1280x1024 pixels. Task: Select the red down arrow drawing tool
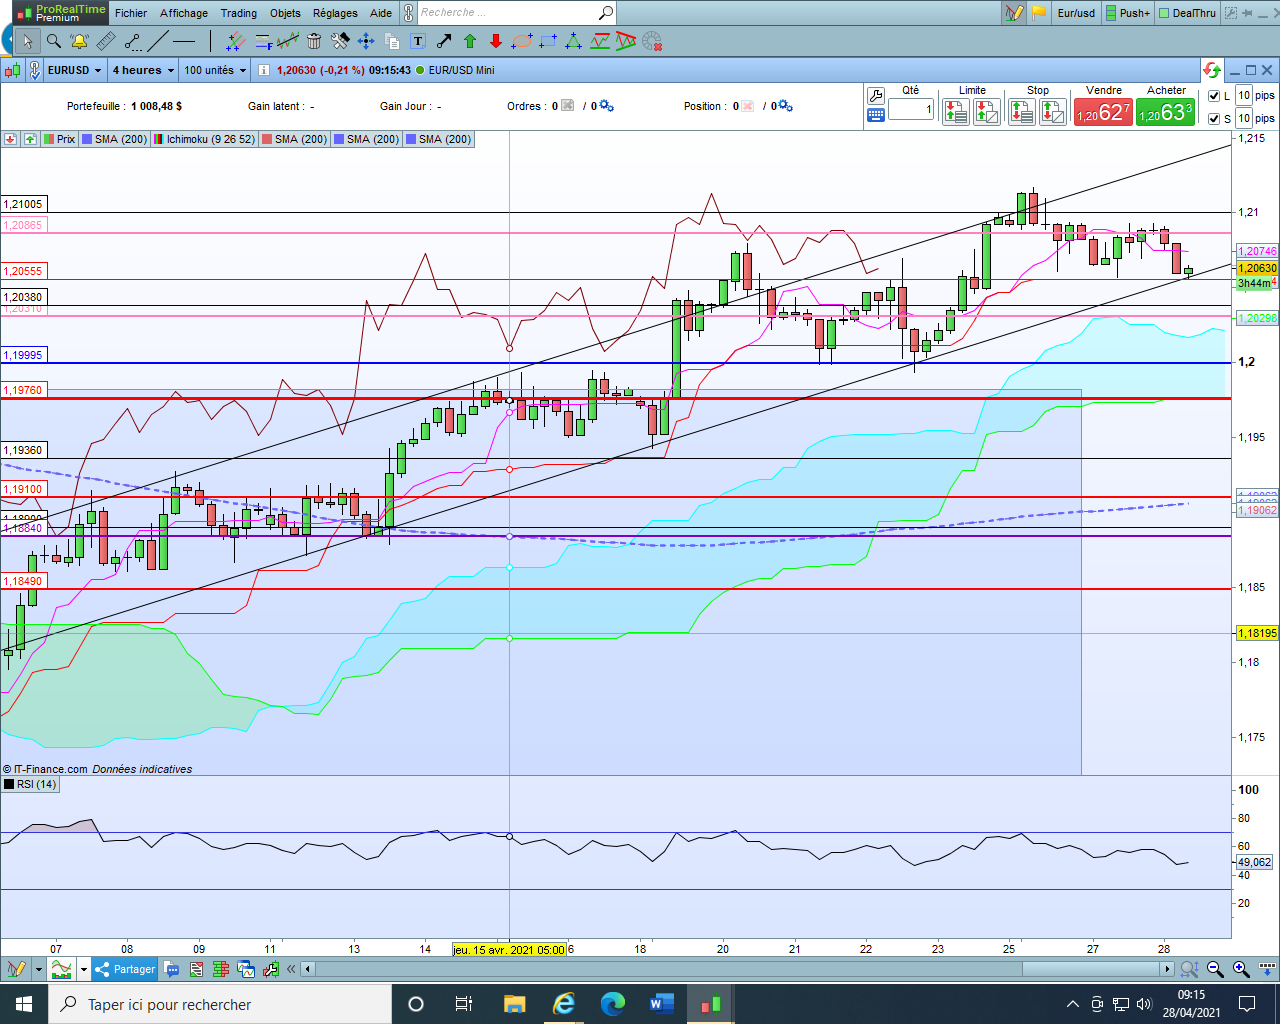coord(496,41)
